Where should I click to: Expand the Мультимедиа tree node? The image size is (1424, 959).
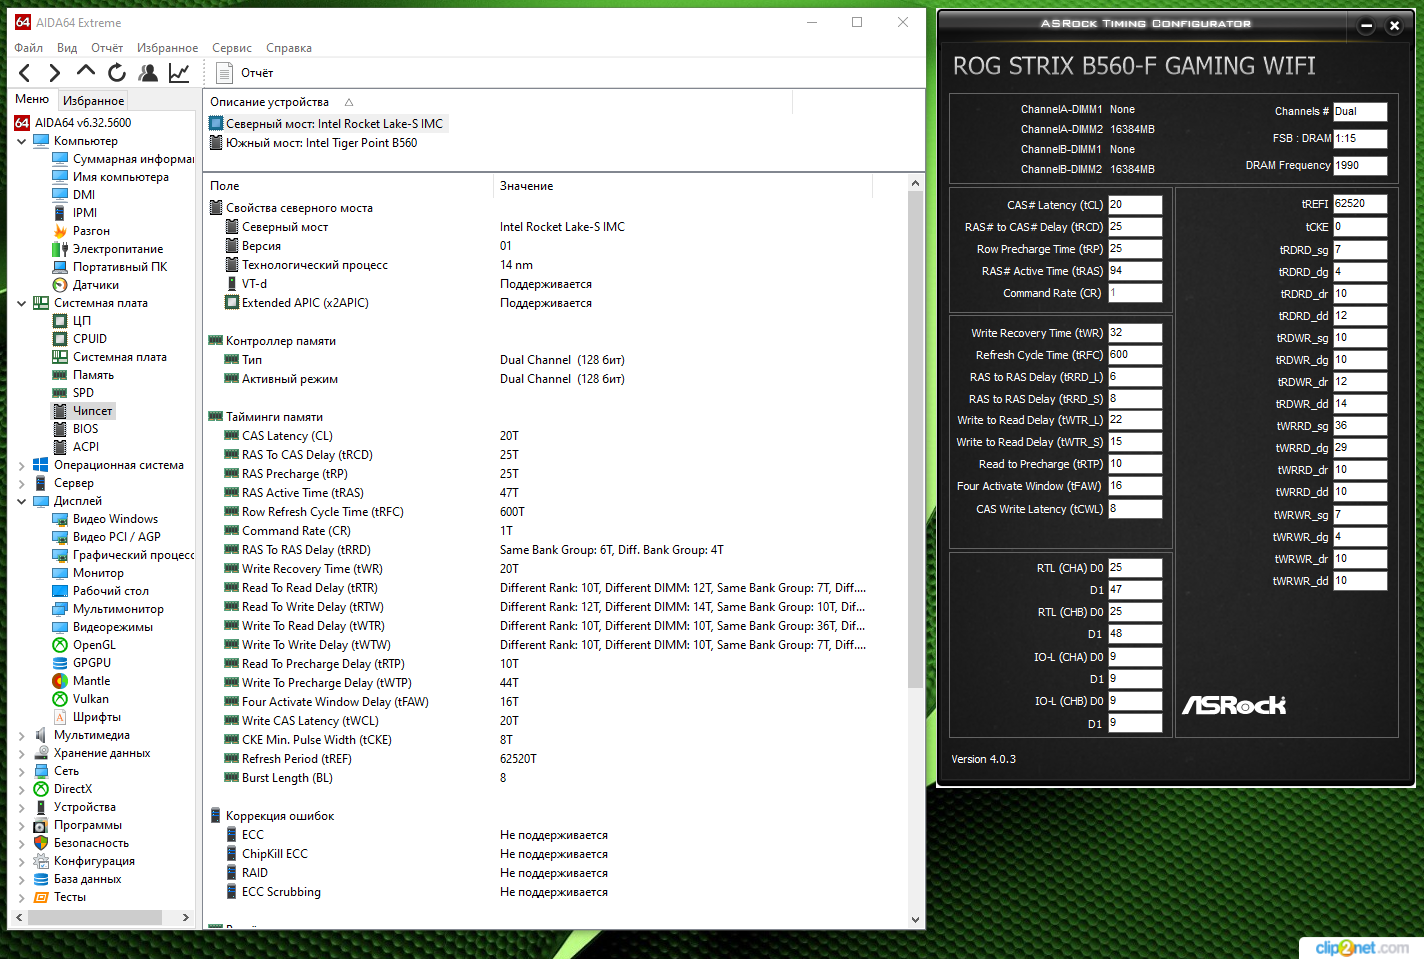tap(22, 735)
